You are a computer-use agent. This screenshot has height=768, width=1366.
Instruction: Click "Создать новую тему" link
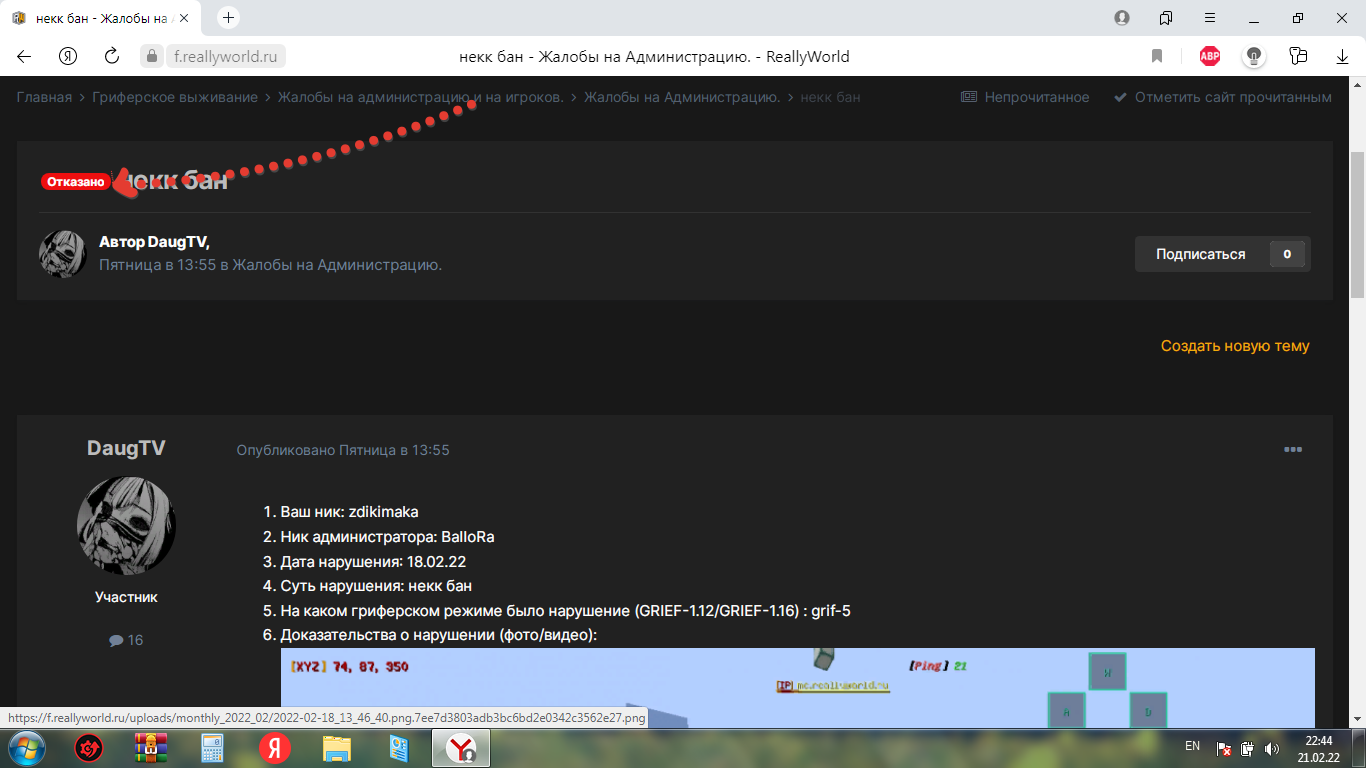pyautogui.click(x=1235, y=346)
